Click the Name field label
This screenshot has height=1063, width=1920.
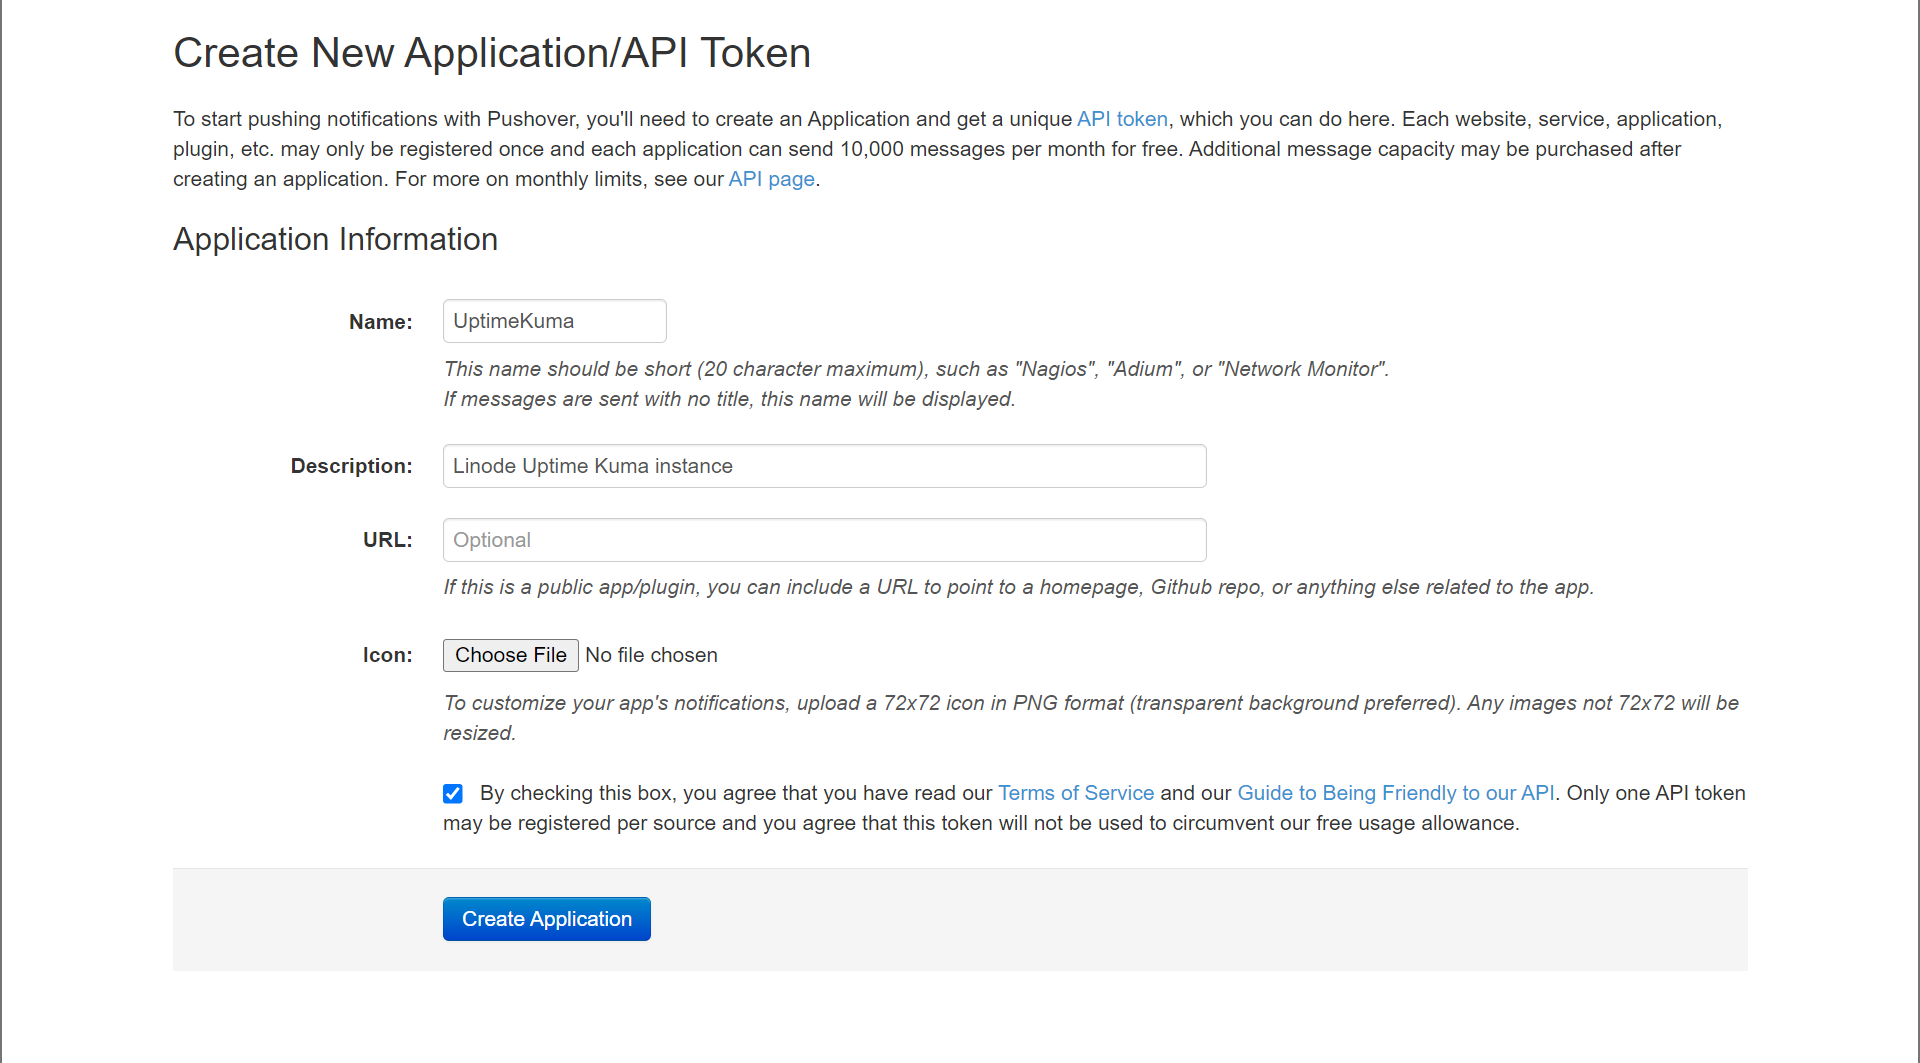coord(380,322)
